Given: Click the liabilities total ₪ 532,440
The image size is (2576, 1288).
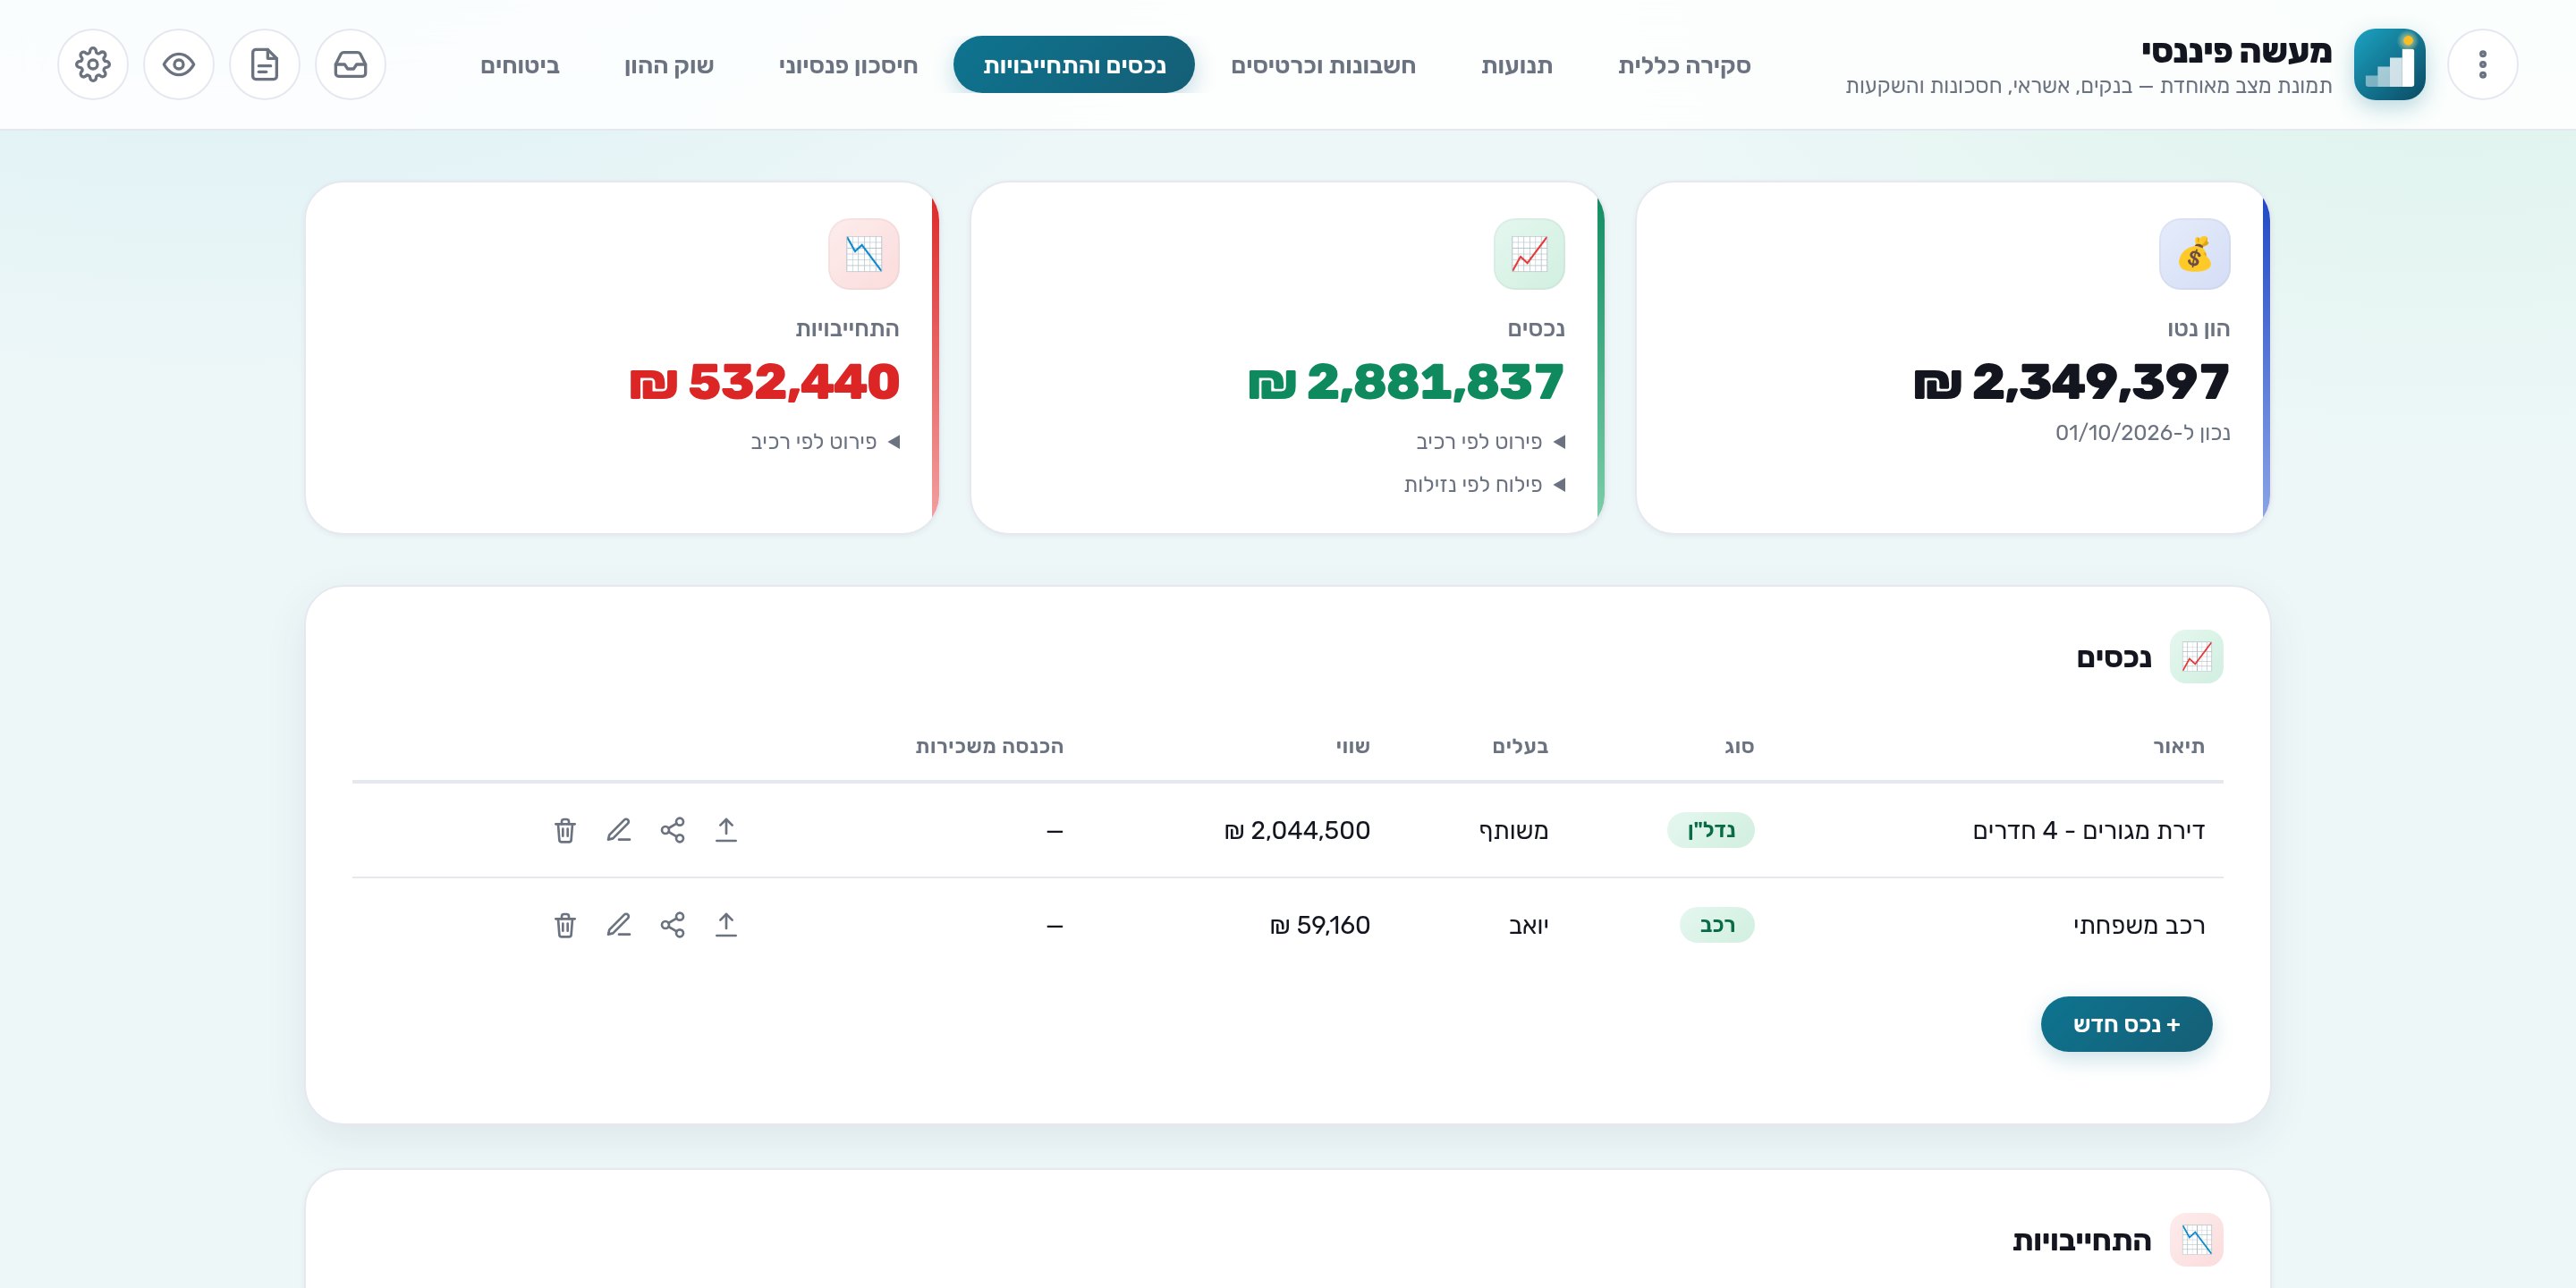Looking at the screenshot, I should [765, 382].
